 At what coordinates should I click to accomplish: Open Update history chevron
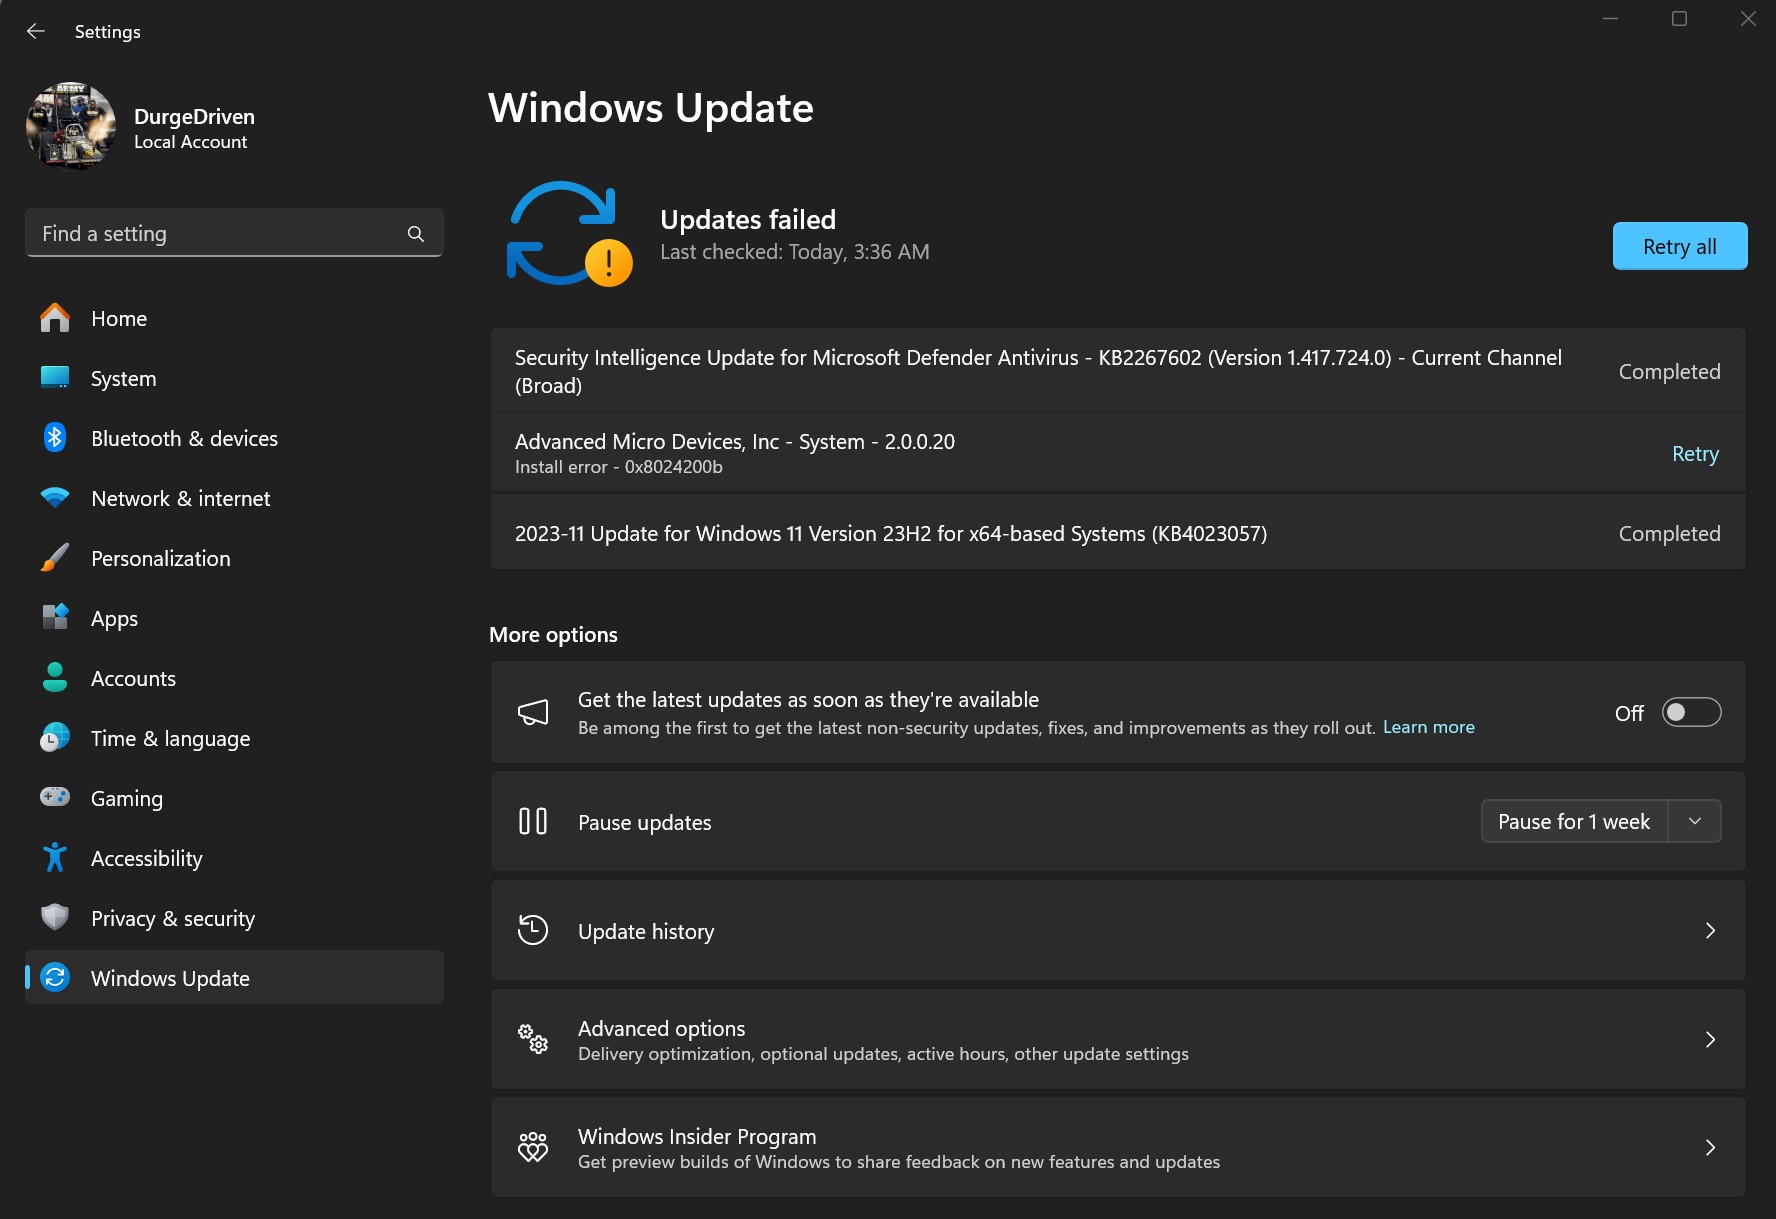[x=1710, y=930]
